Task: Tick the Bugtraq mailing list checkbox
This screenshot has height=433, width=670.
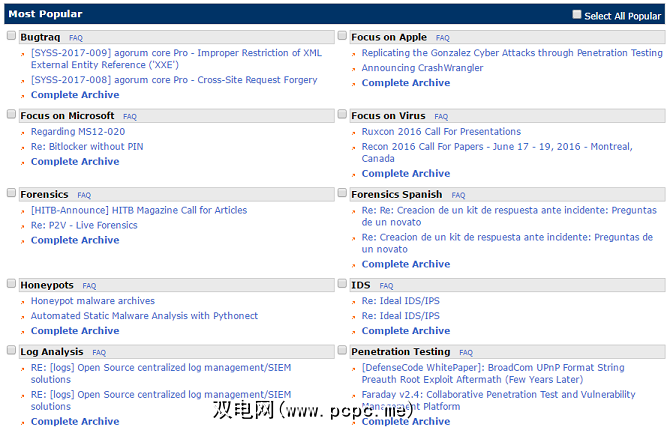Action: tap(12, 35)
